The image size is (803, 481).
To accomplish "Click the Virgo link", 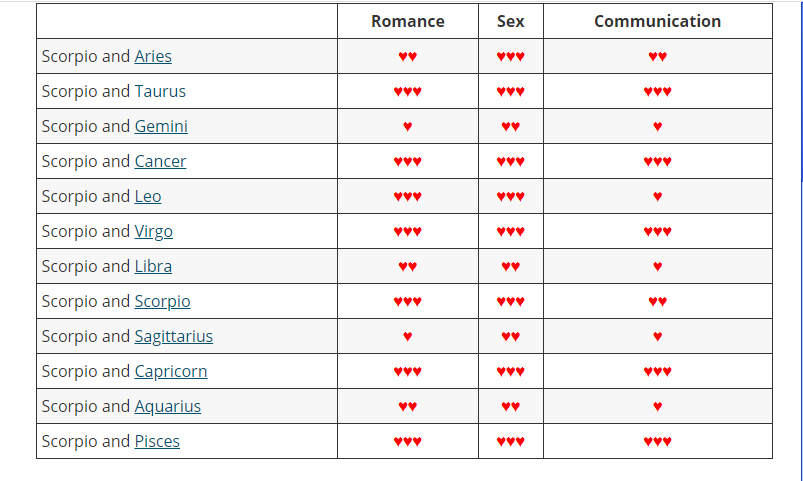I will pos(154,231).
